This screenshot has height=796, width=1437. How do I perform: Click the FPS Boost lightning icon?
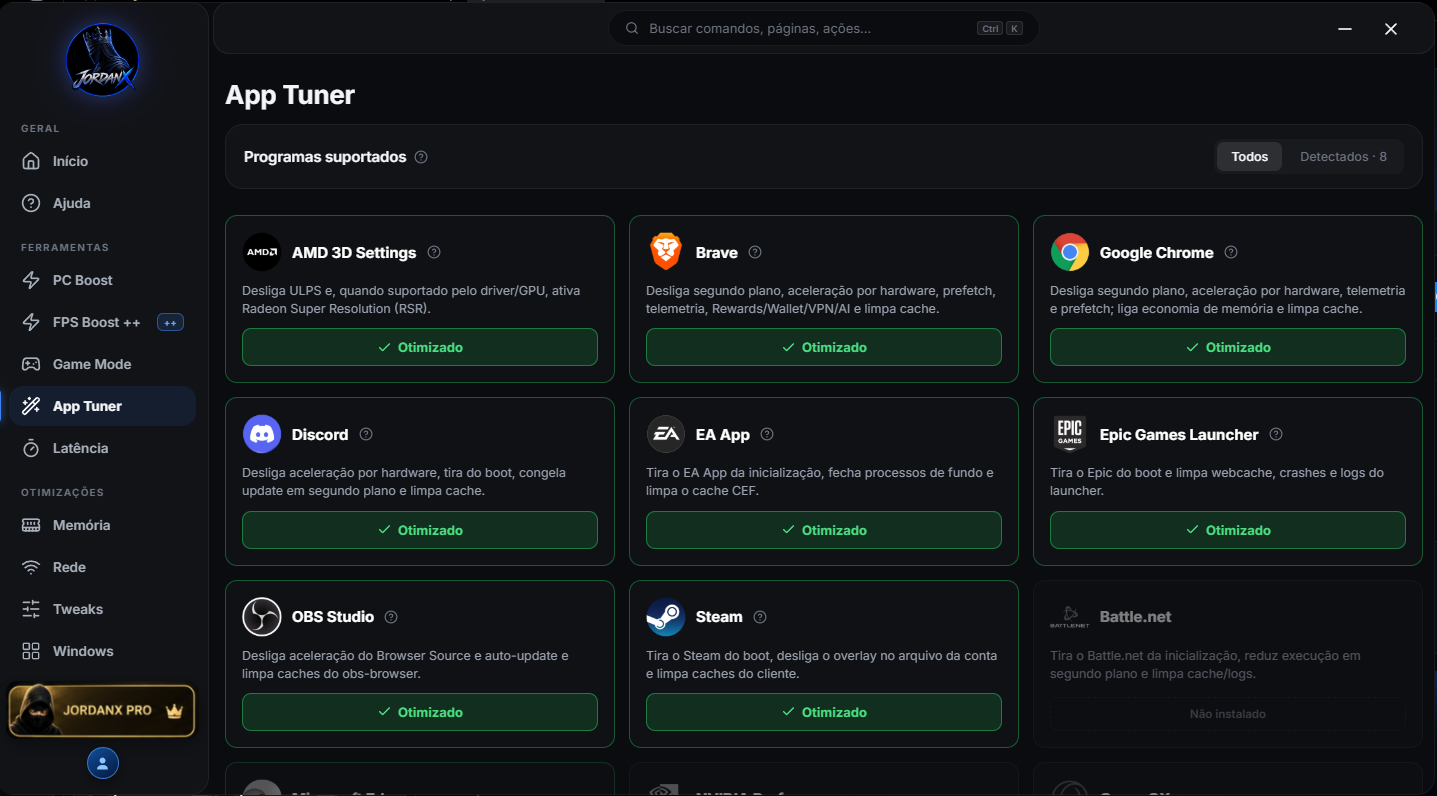point(32,322)
